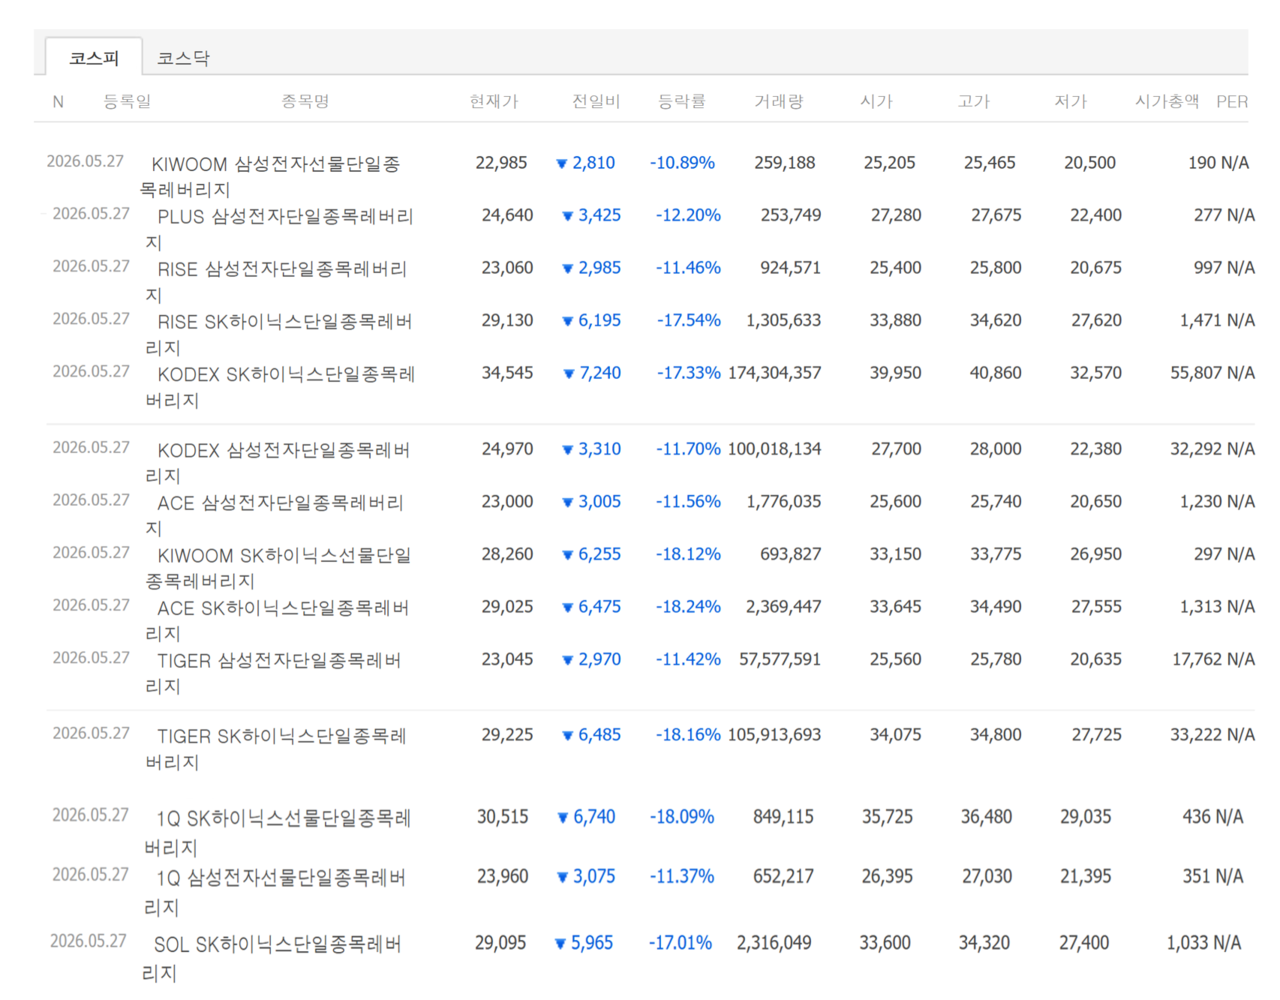Select low price 29,035 cell
This screenshot has height=1000, width=1280.
tap(1086, 817)
